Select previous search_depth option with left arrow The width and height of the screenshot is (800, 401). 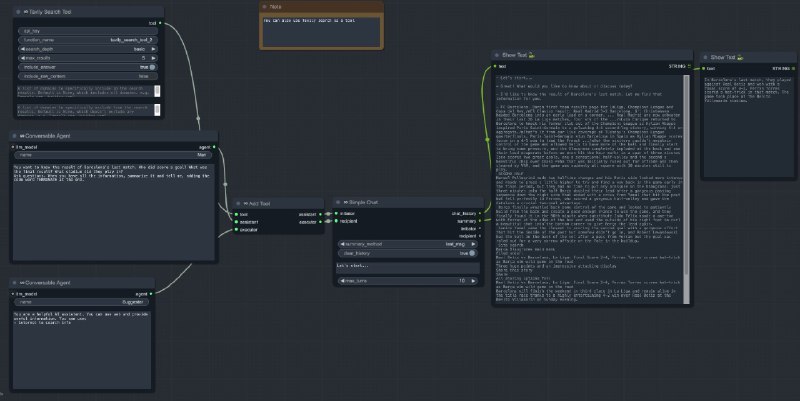click(22, 49)
